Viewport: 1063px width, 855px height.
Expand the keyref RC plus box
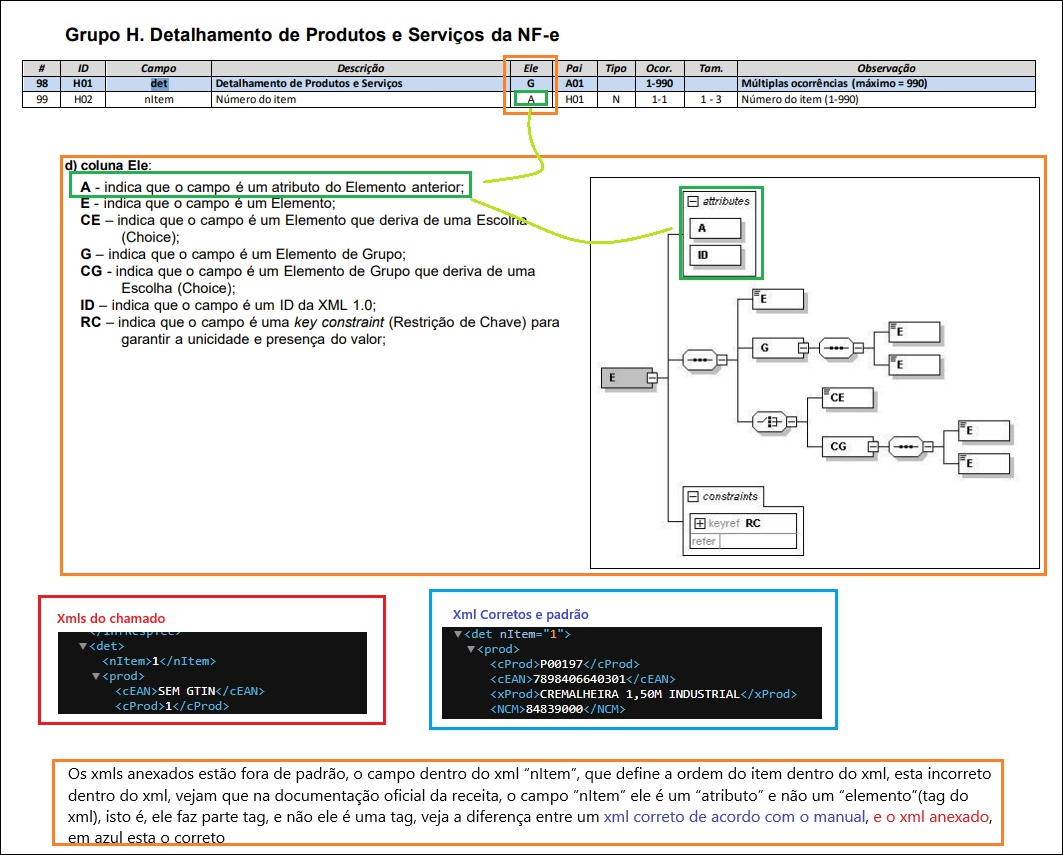point(700,523)
